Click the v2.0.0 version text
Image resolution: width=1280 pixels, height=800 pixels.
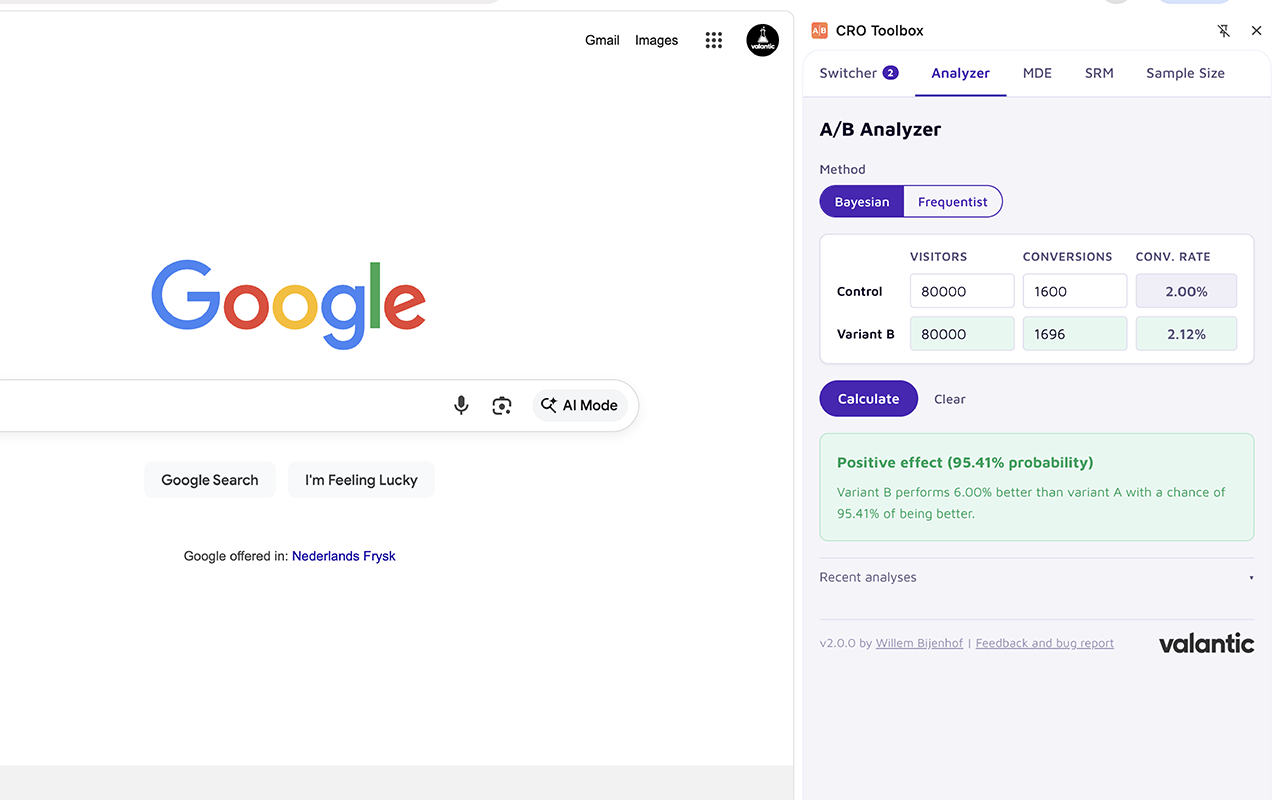(x=837, y=643)
